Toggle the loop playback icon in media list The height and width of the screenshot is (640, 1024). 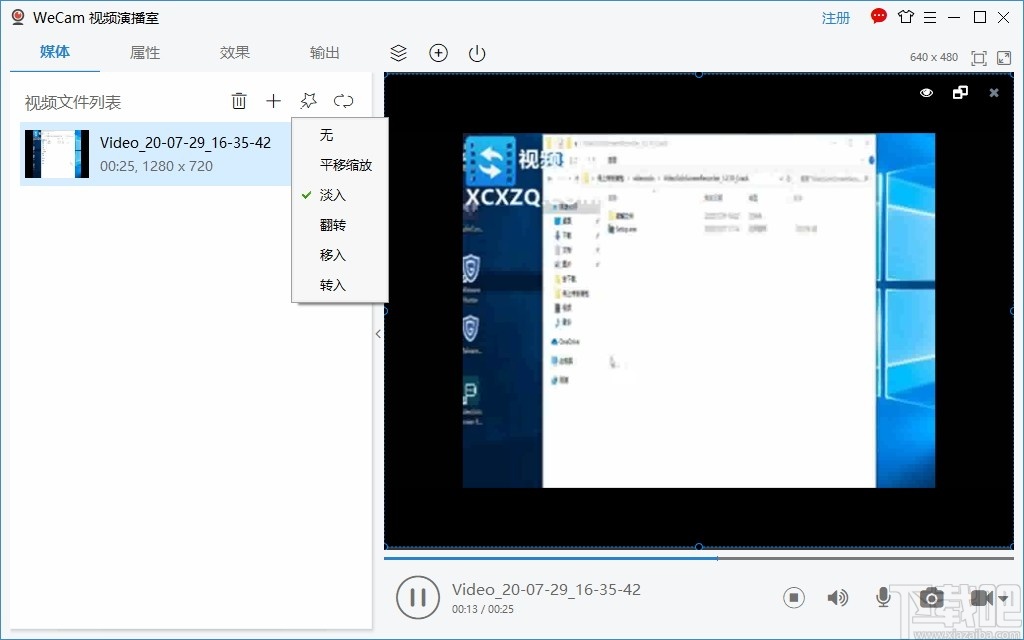(343, 100)
